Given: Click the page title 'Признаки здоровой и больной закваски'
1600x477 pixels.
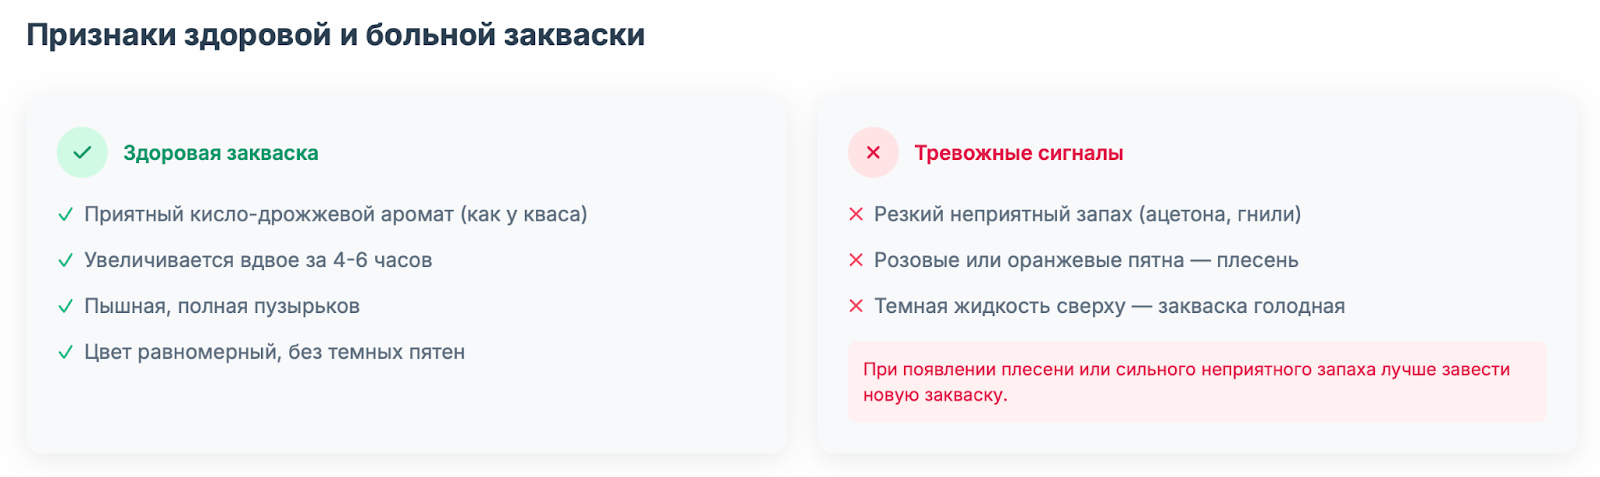Looking at the screenshot, I should (336, 35).
